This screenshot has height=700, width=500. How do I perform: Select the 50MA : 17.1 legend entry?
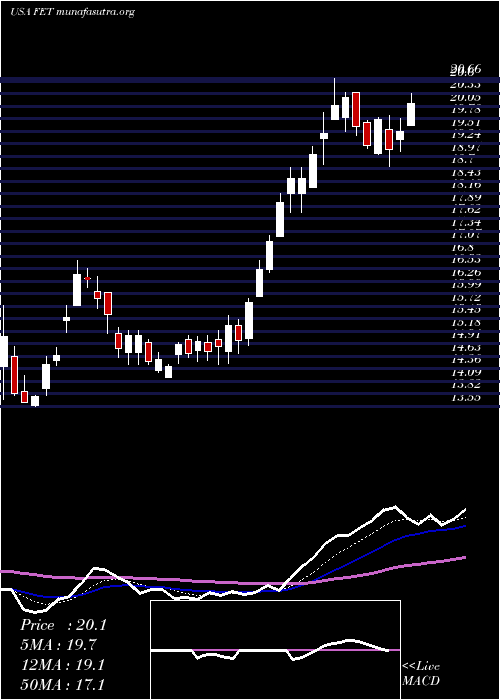point(62,684)
